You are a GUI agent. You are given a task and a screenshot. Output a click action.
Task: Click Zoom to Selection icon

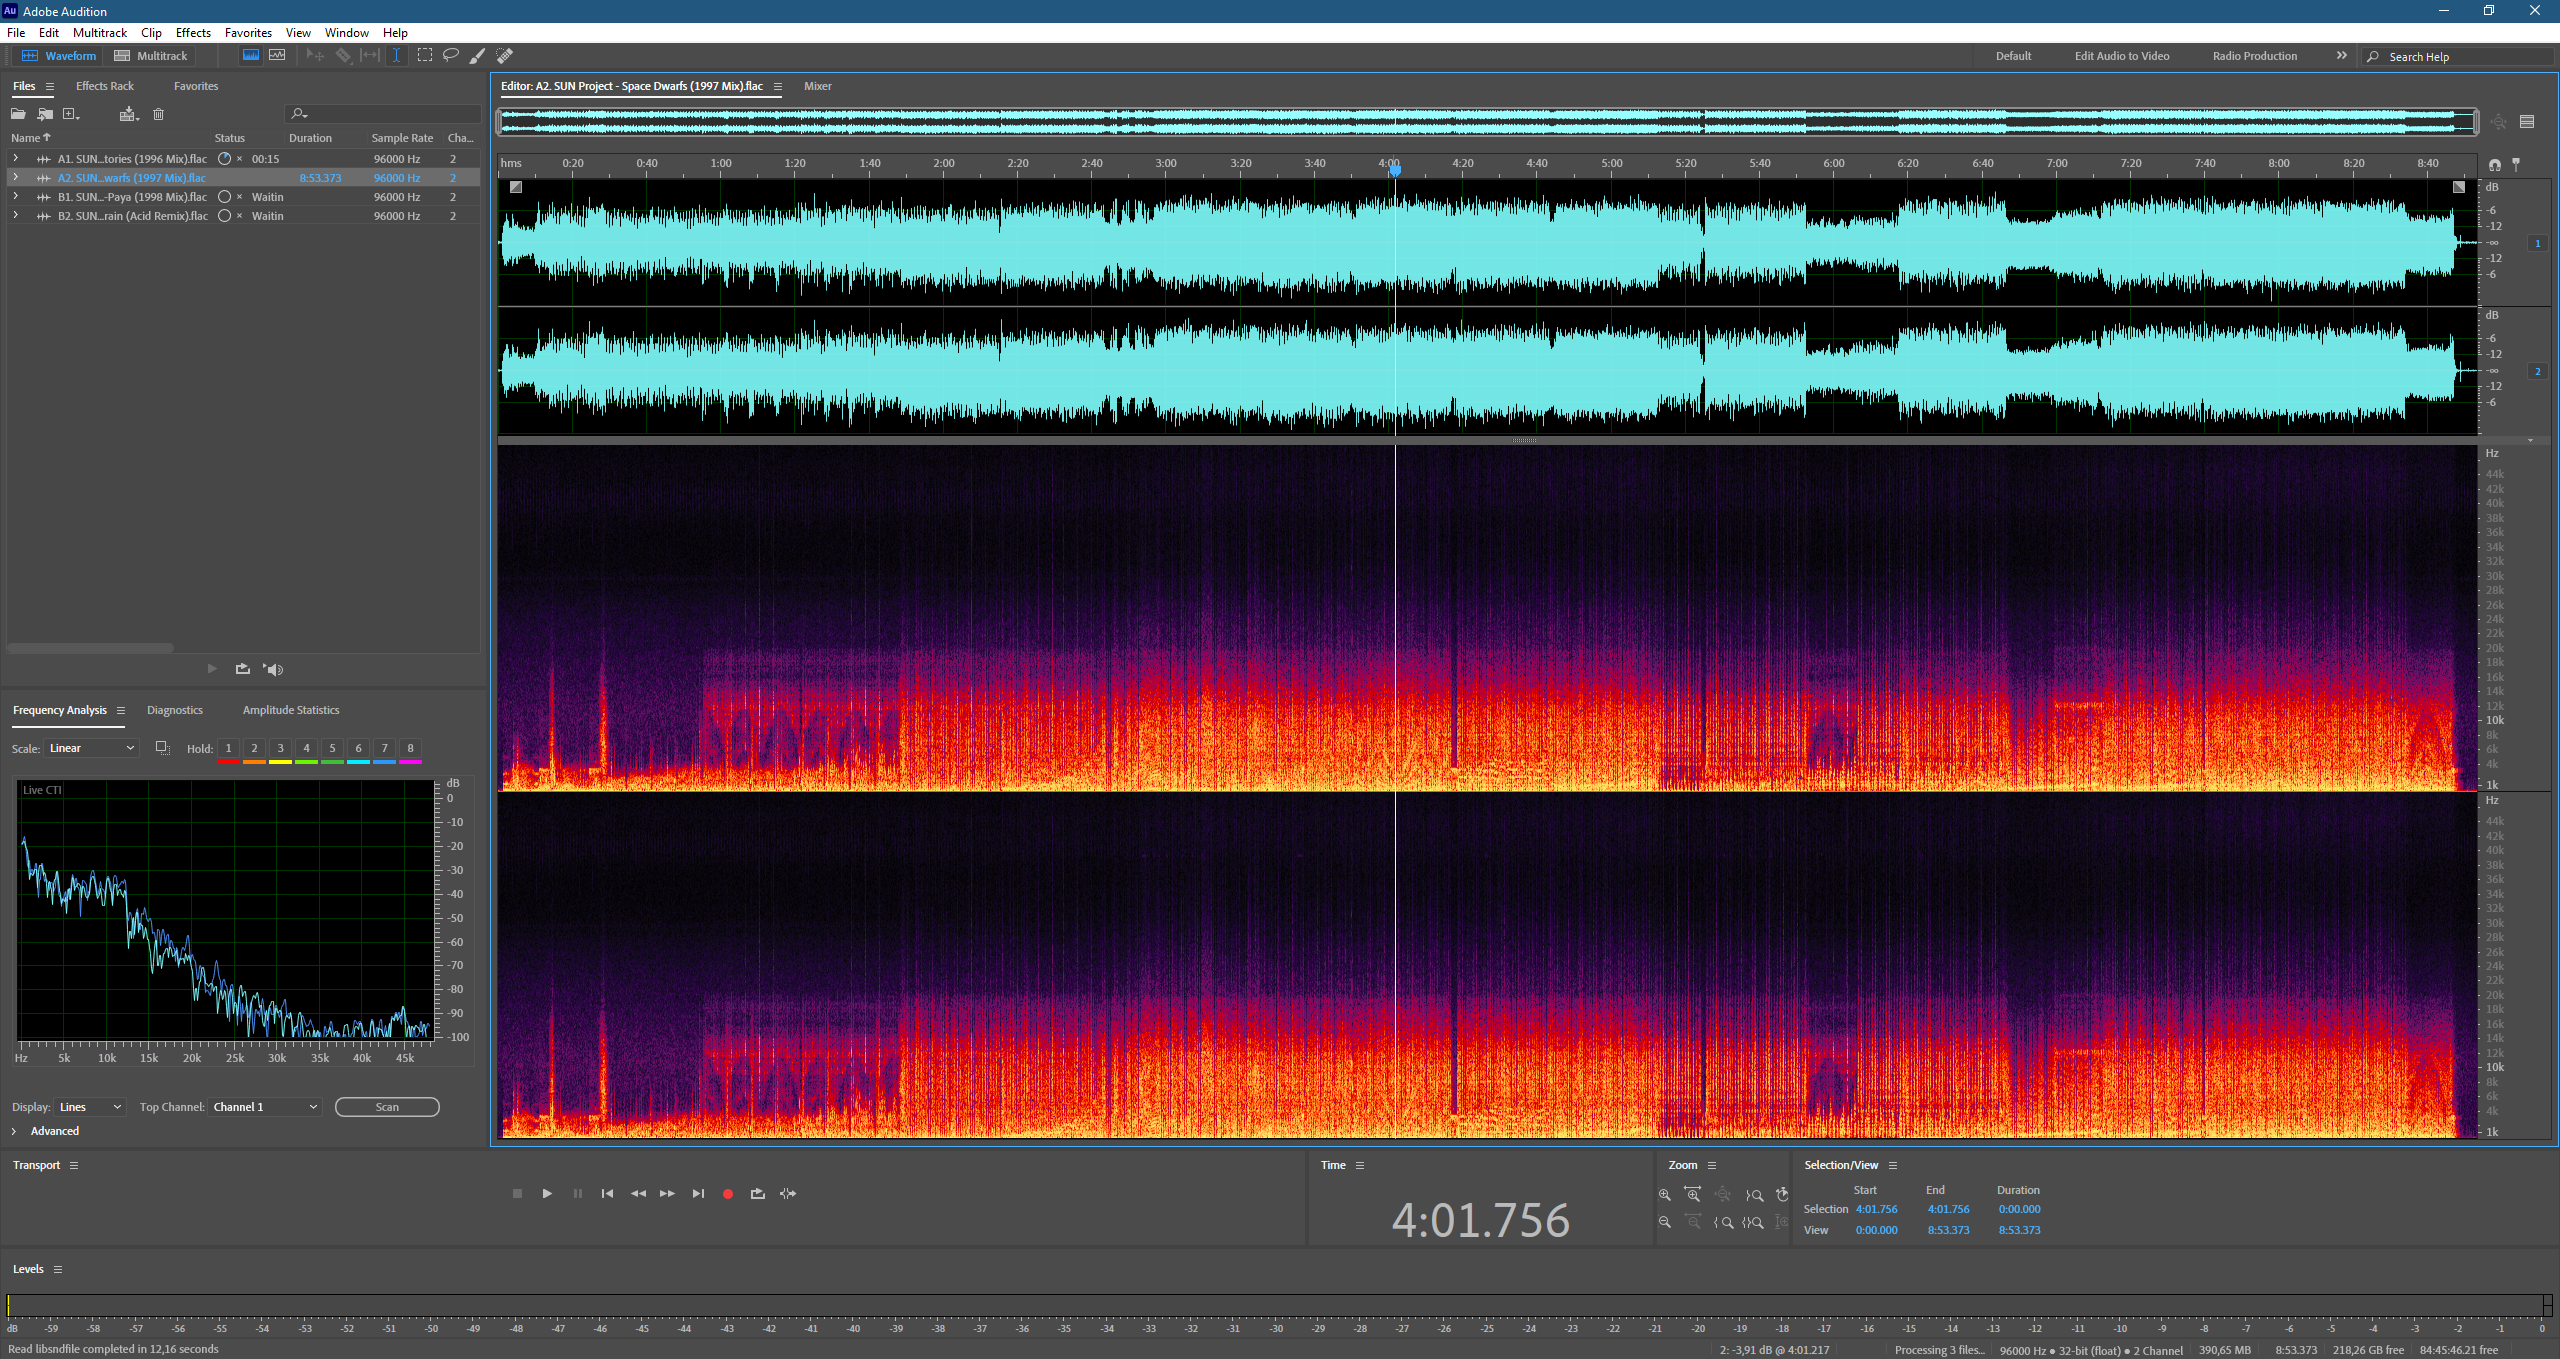pyautogui.click(x=1753, y=1222)
